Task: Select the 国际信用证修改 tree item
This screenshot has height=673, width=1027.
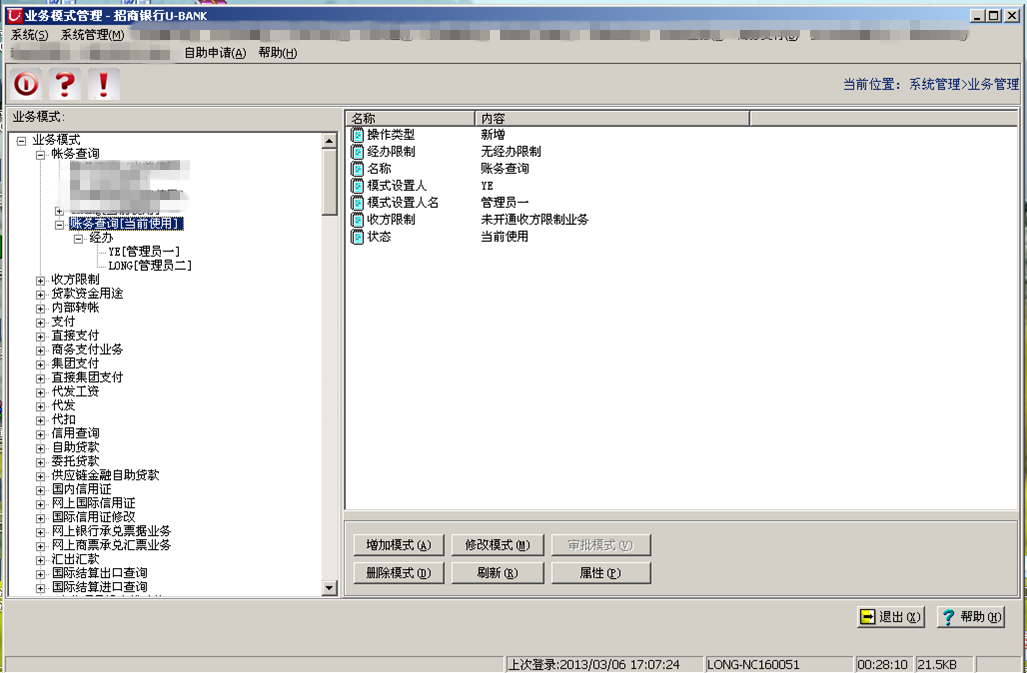Action: click(x=94, y=517)
